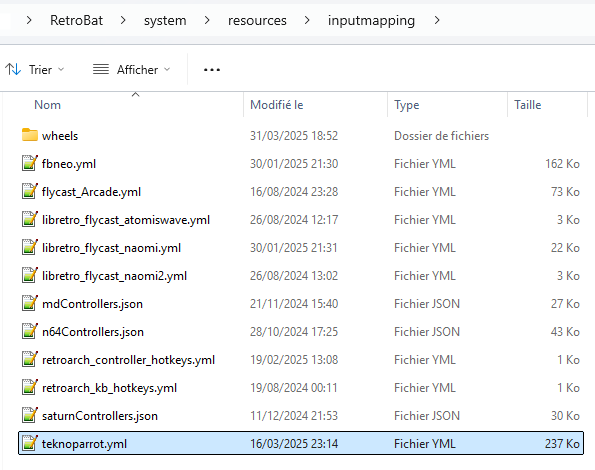This screenshot has height=470, width=595.
Task: Select the fbneo.yml file icon
Action: 30,163
